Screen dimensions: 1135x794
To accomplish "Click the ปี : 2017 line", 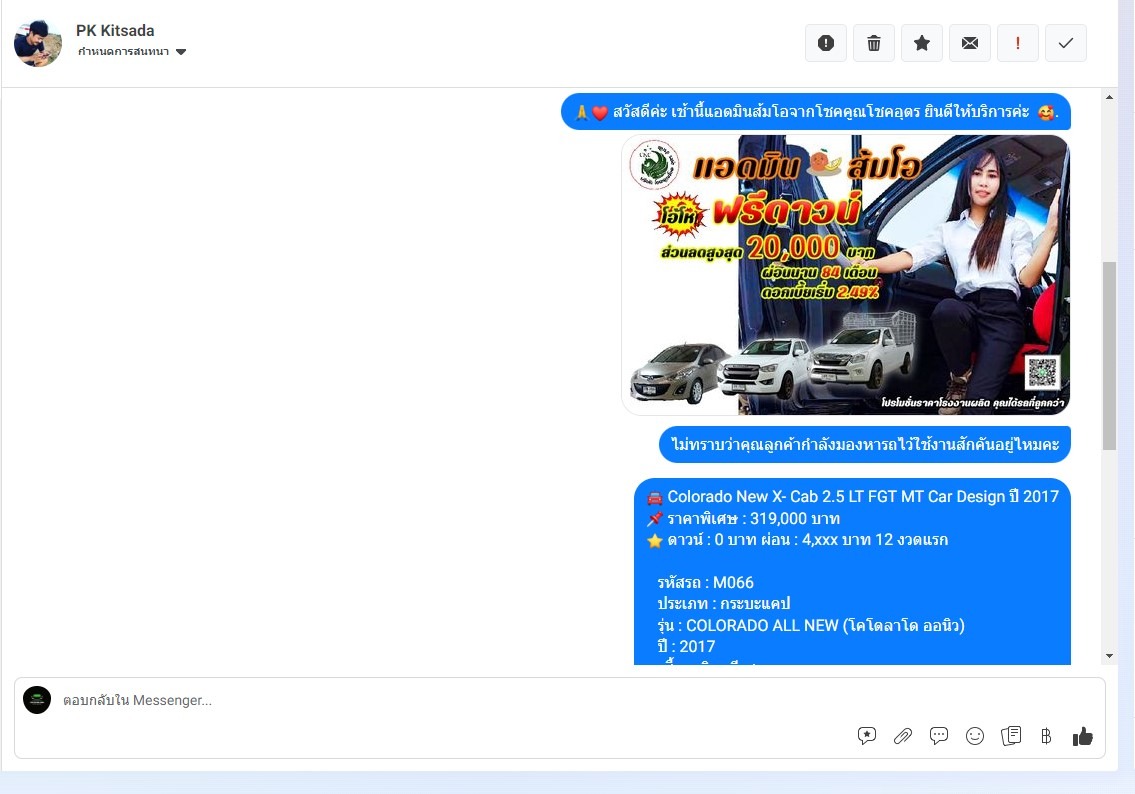I will click(686, 646).
